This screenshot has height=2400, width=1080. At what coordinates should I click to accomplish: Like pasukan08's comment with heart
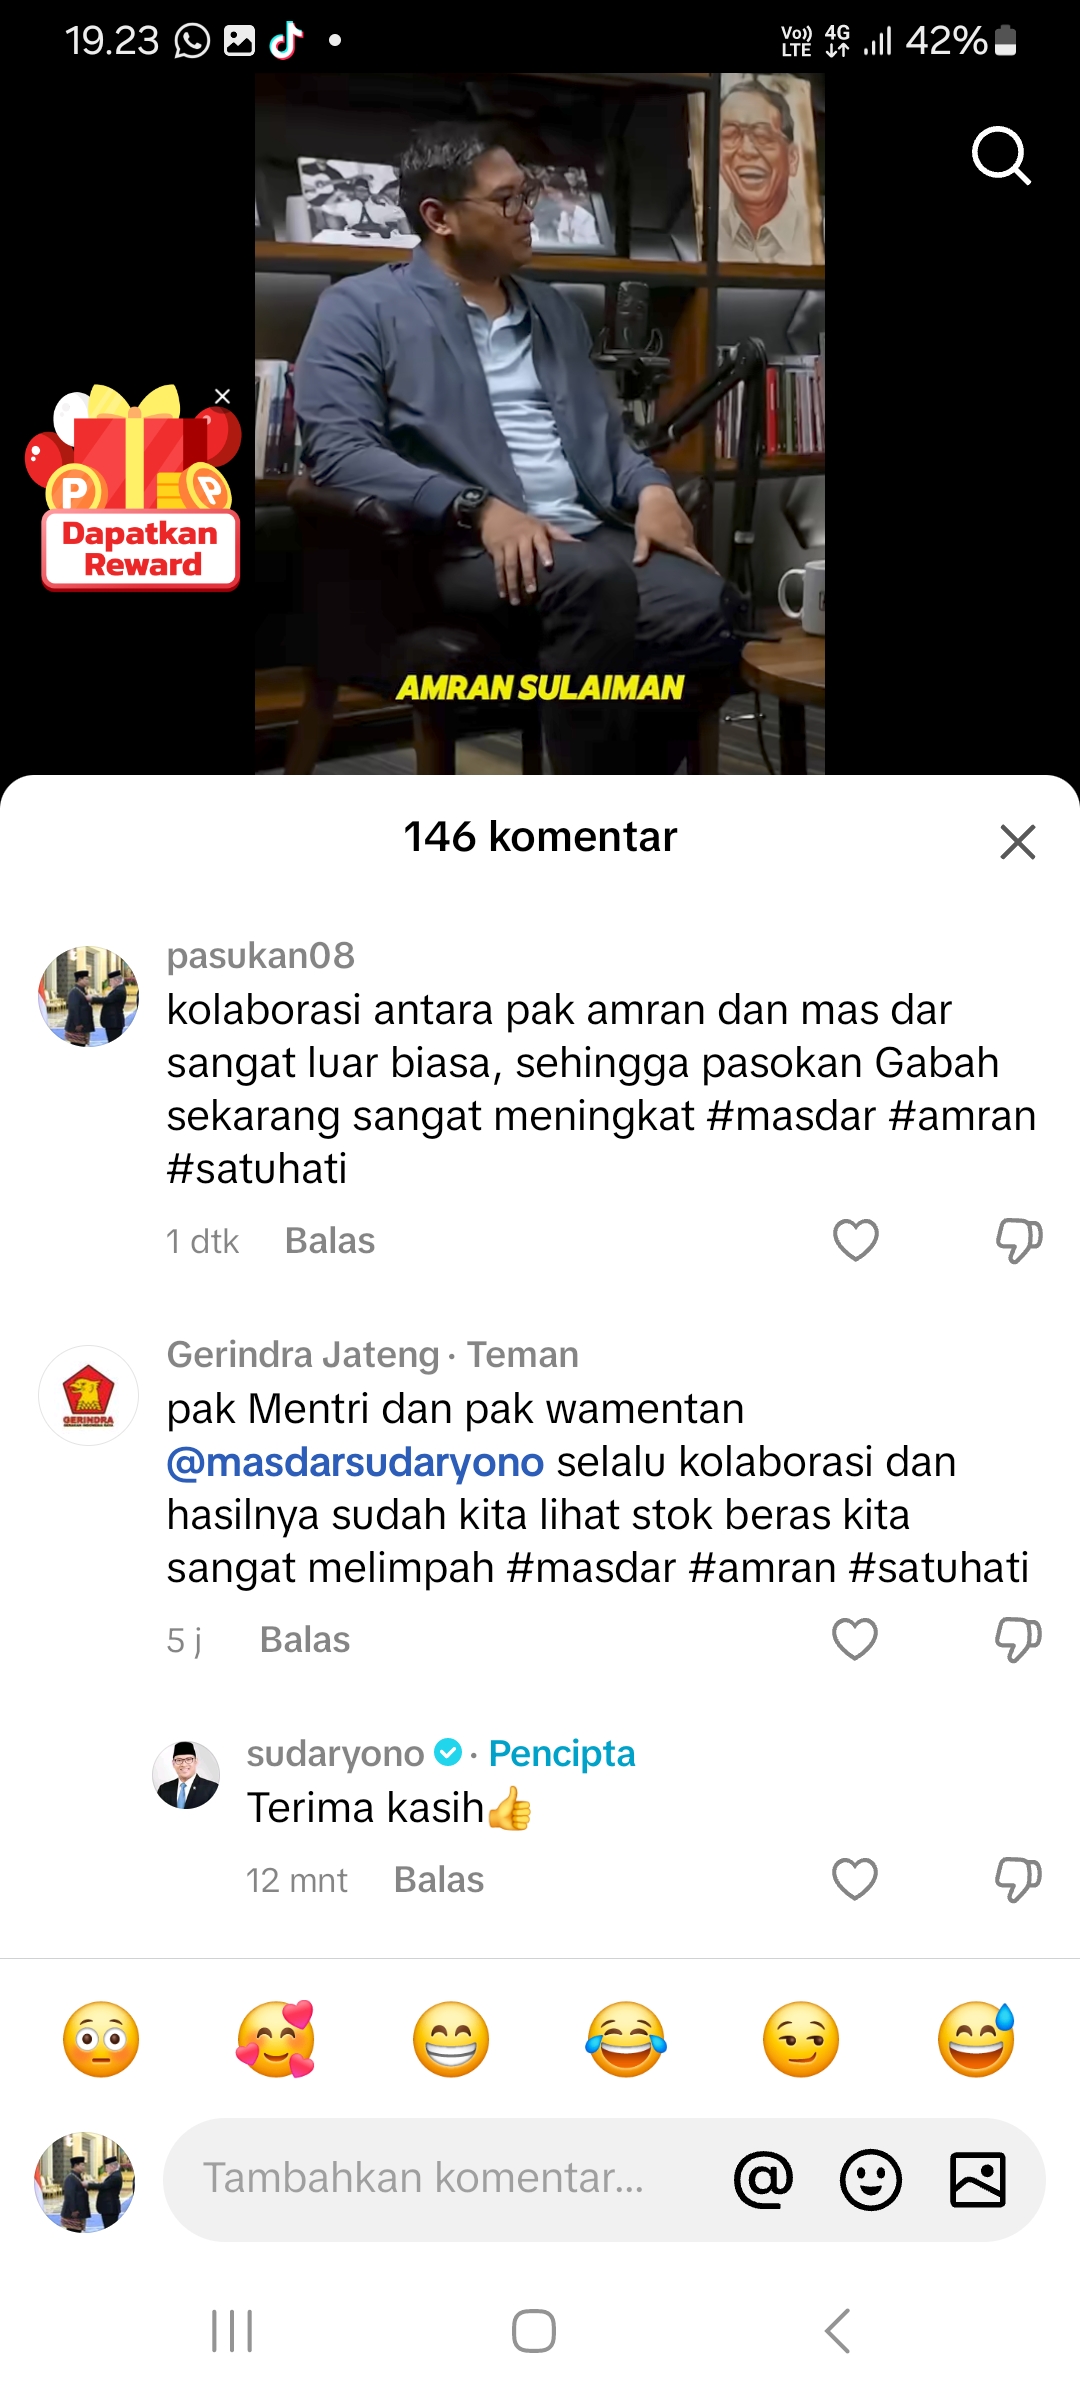pyautogui.click(x=856, y=1240)
